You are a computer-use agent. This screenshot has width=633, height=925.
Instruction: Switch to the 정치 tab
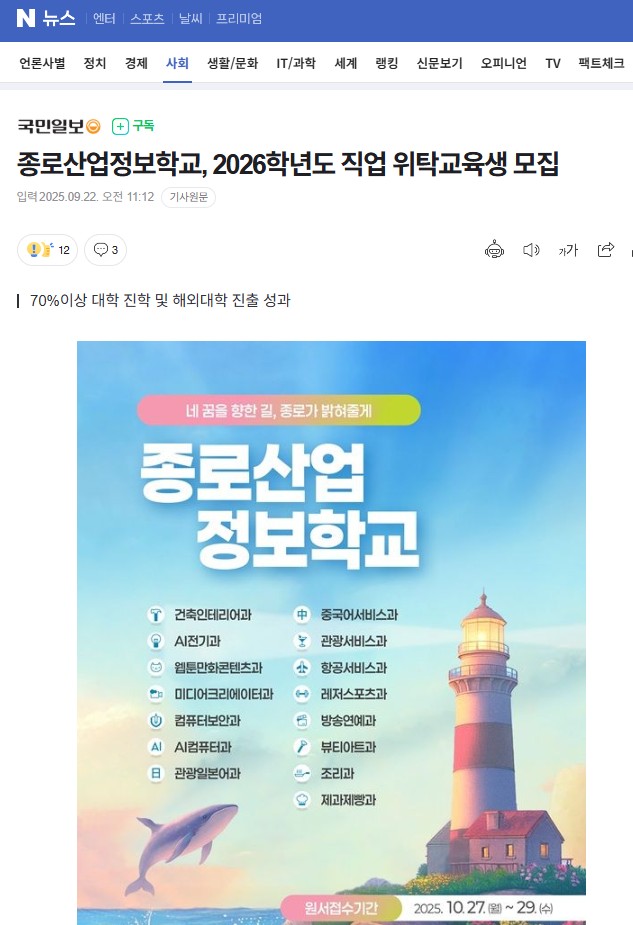pyautogui.click(x=95, y=63)
